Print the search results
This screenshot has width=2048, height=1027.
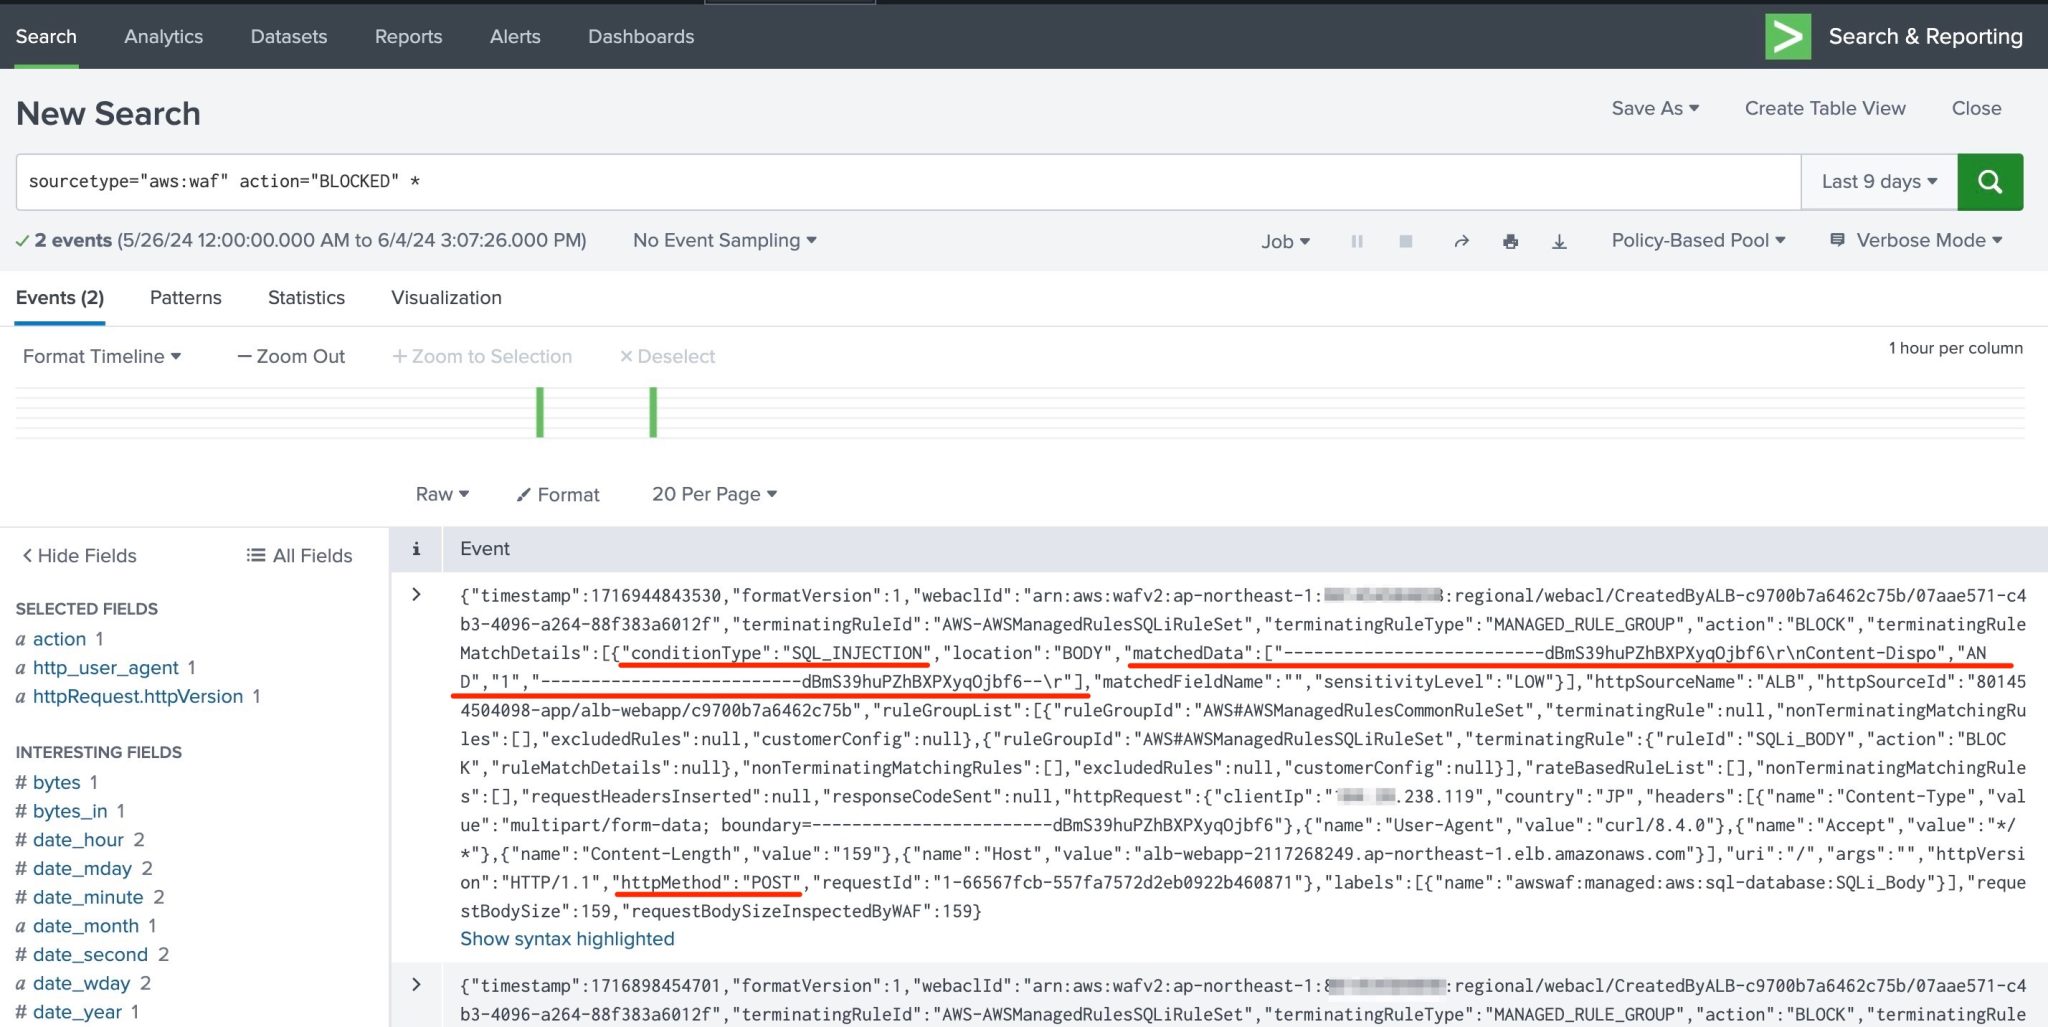click(1510, 241)
